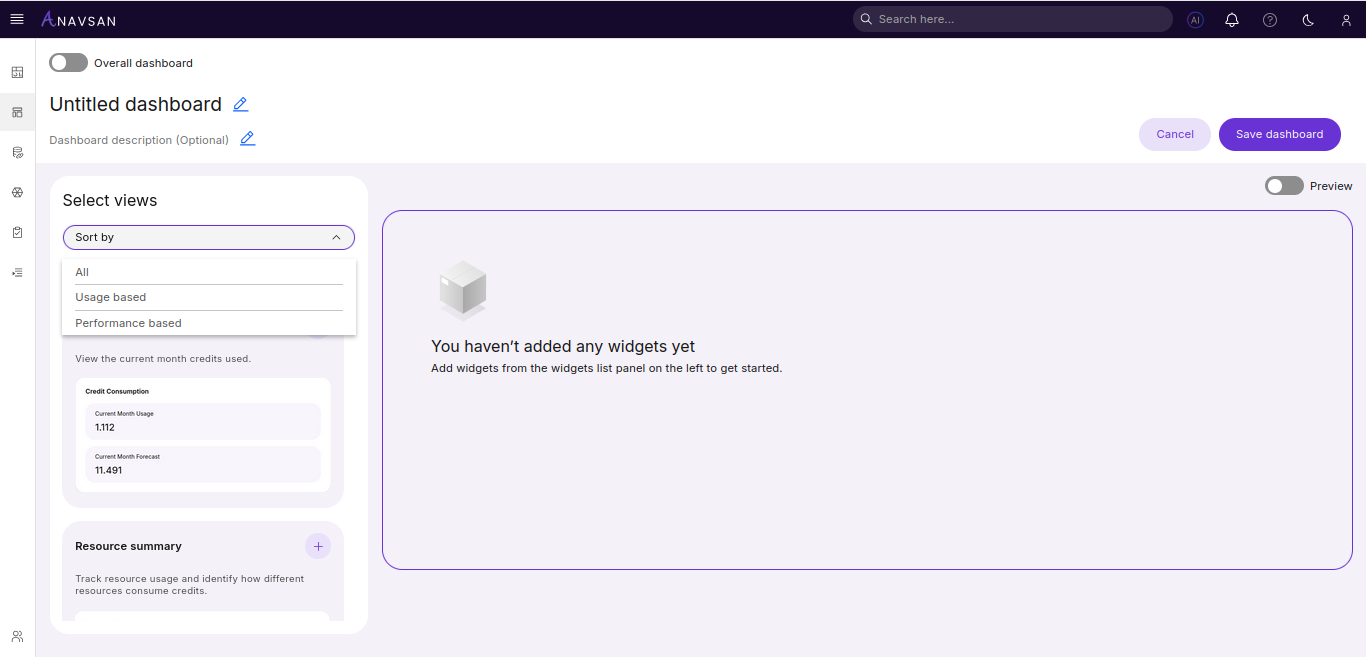Edit the dashboard title with pencil icon
Screen dimensions: 1366x657
[240, 104]
